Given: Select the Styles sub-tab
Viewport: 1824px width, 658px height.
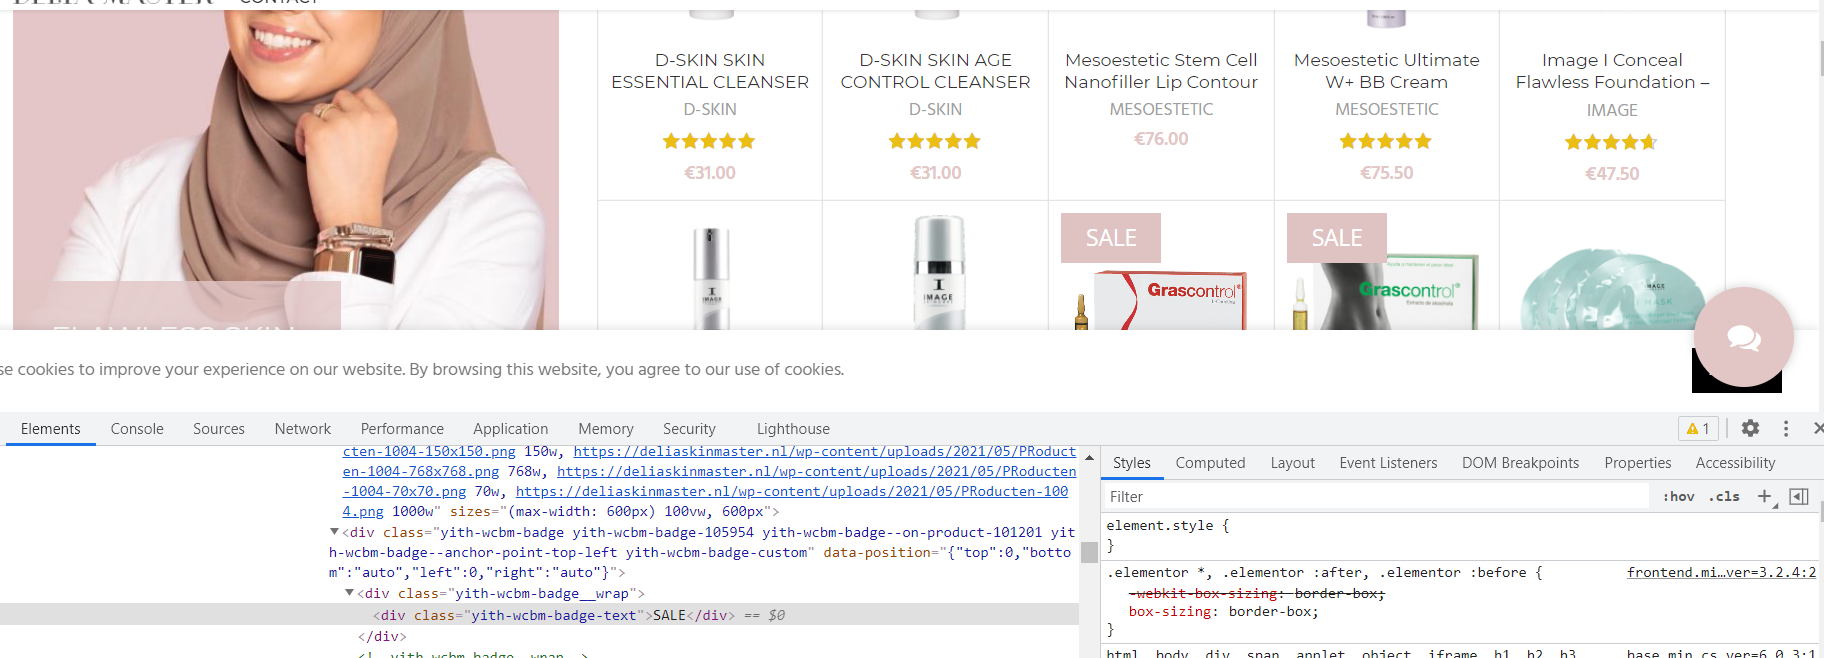Looking at the screenshot, I should click(1132, 462).
